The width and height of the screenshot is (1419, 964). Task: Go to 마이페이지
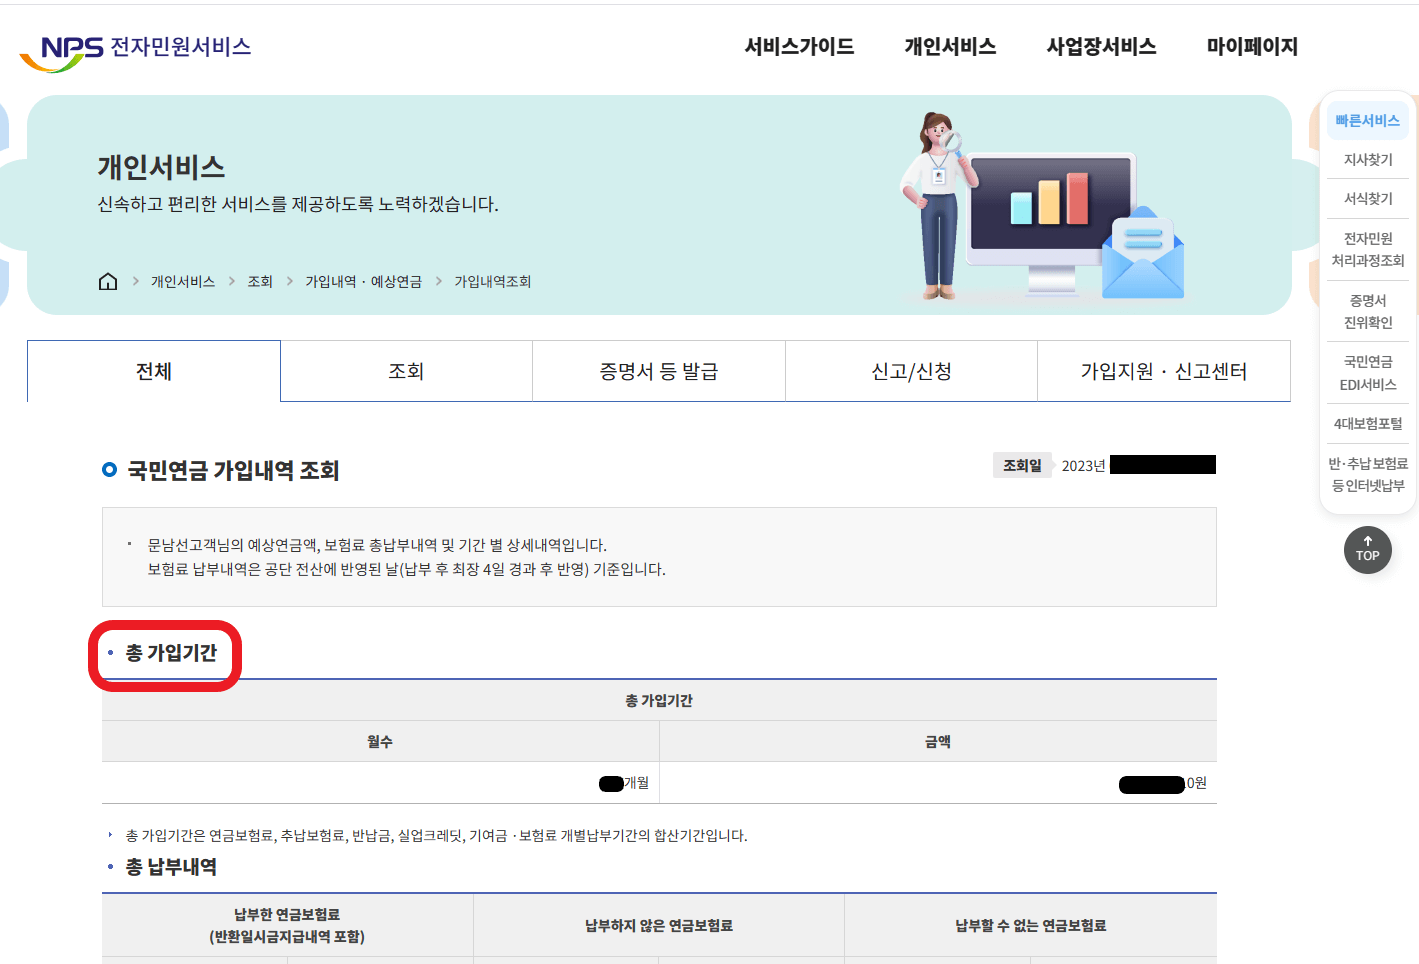(1252, 46)
